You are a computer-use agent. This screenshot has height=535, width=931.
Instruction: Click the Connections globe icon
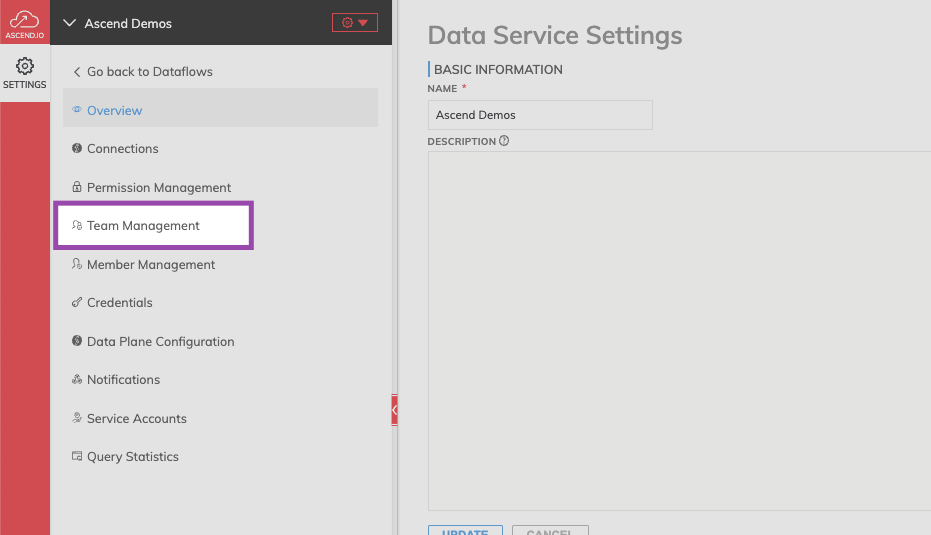(x=77, y=148)
